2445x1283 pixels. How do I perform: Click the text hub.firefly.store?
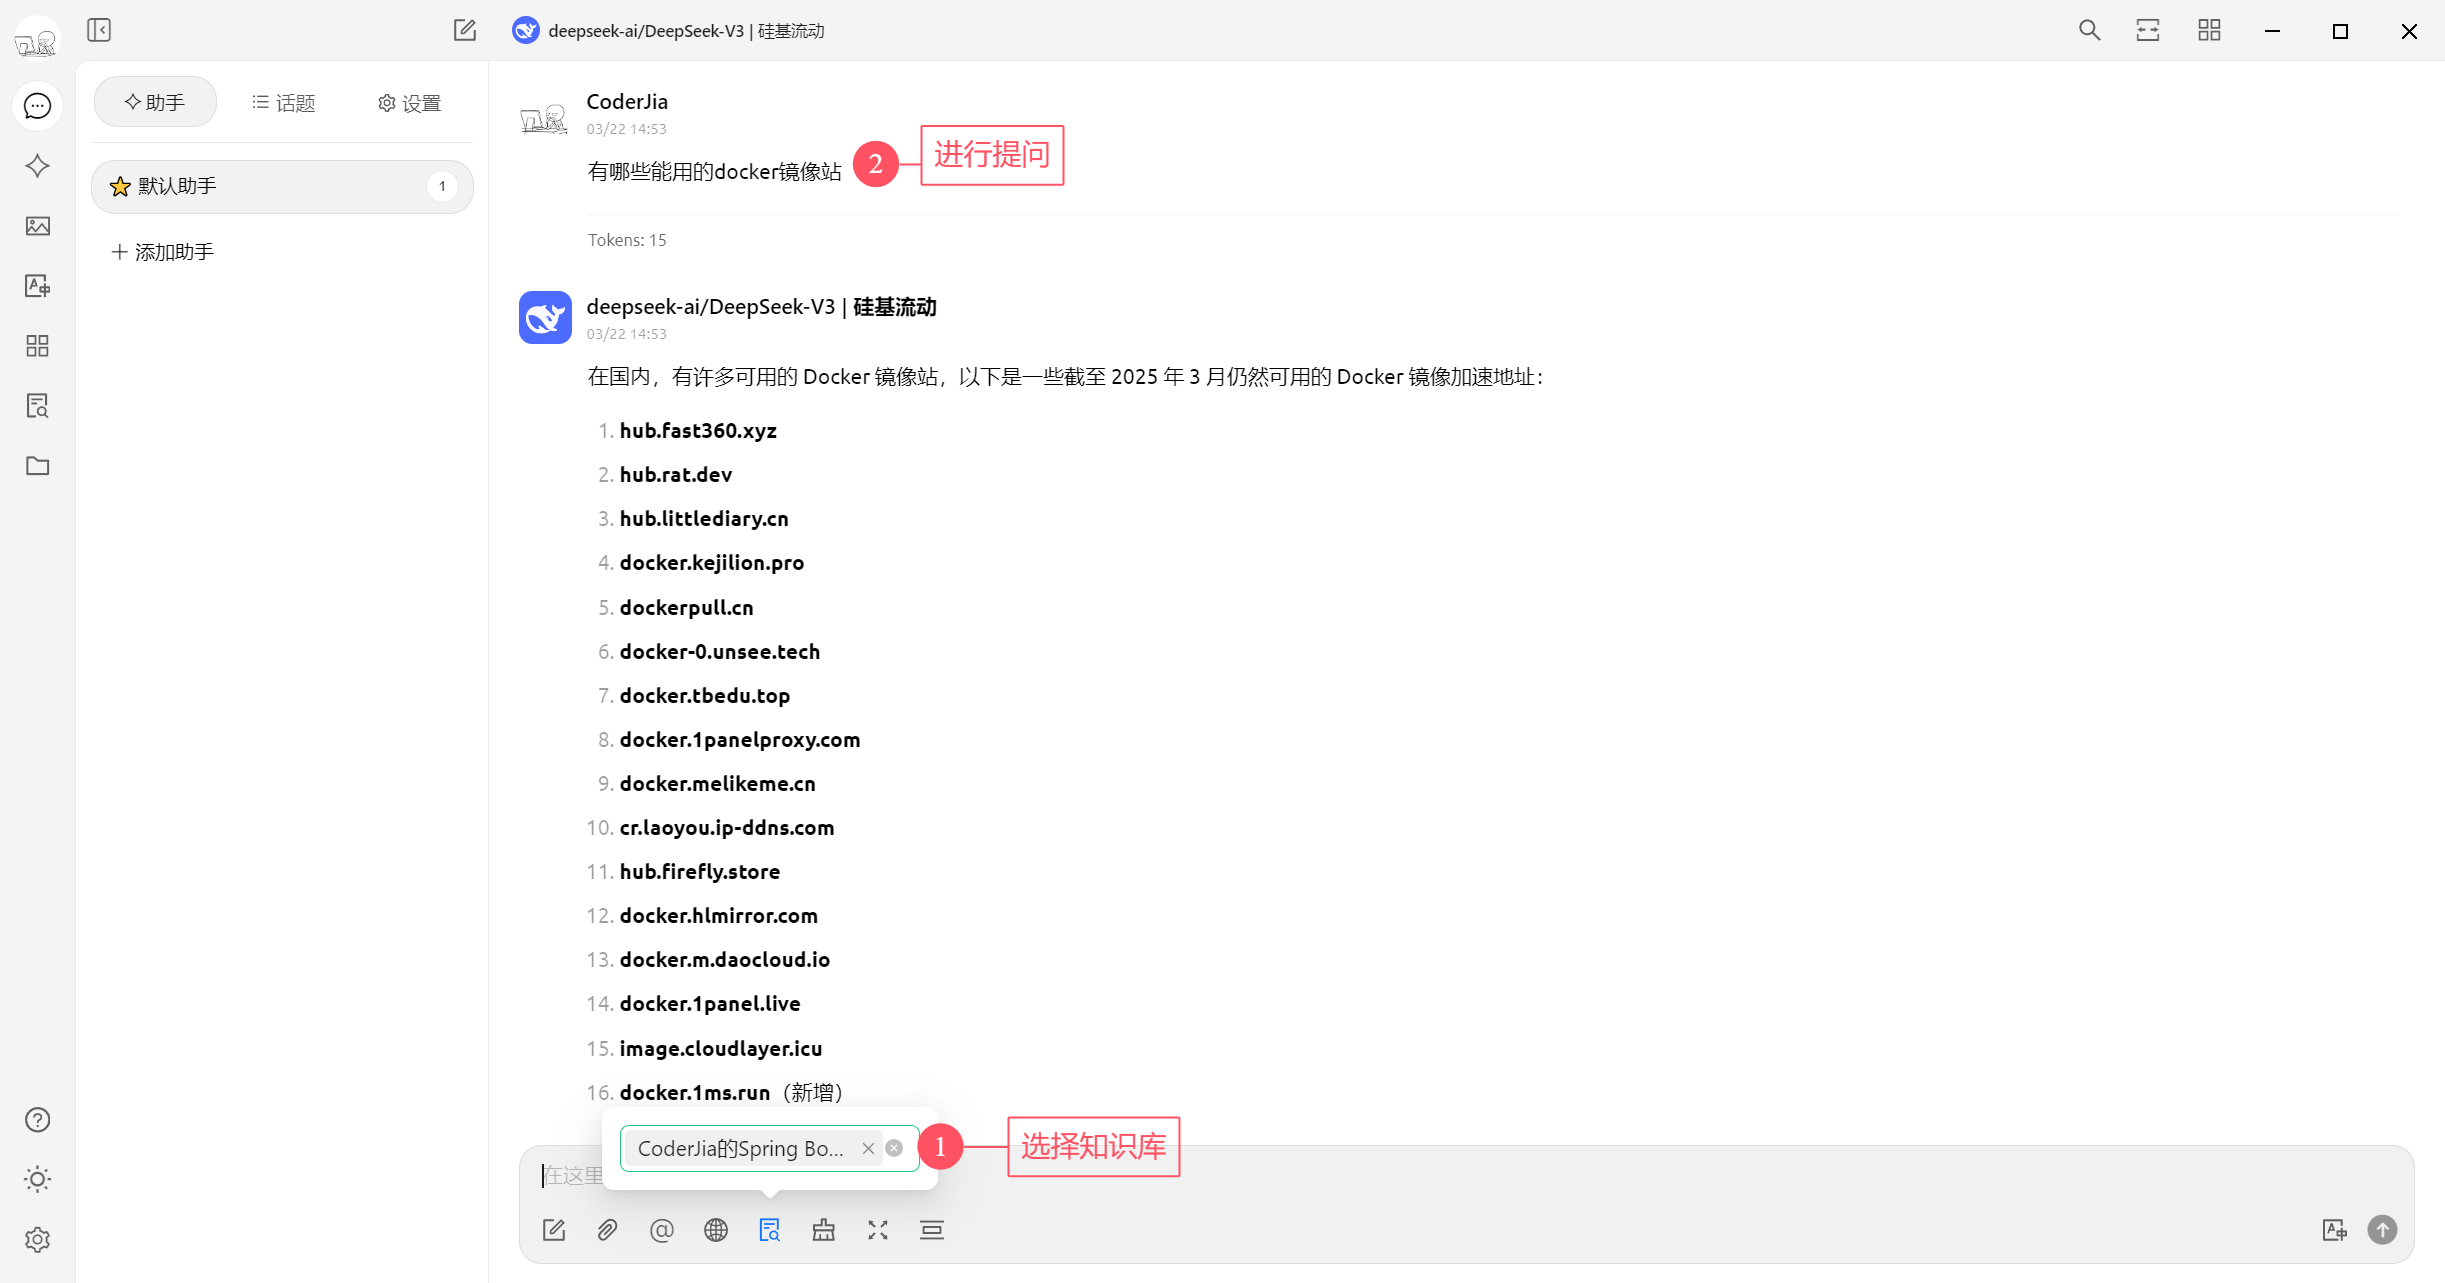point(700,872)
